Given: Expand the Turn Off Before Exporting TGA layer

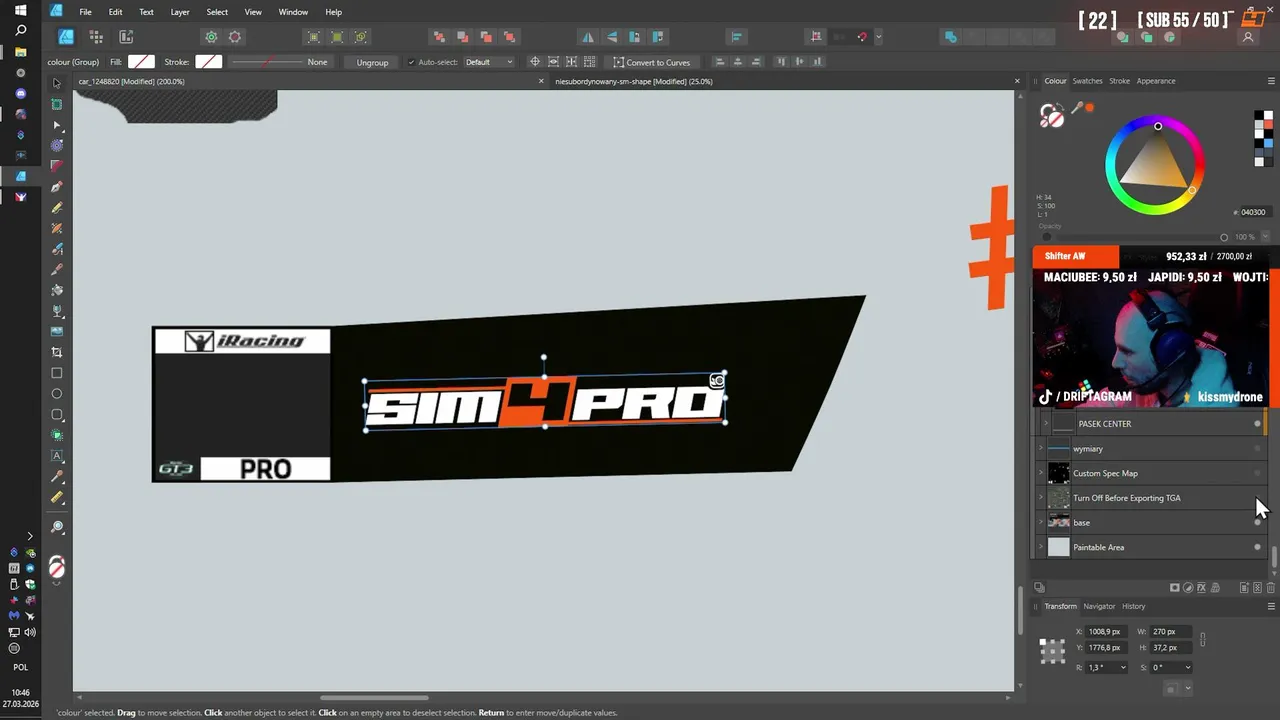Looking at the screenshot, I should tap(1041, 498).
